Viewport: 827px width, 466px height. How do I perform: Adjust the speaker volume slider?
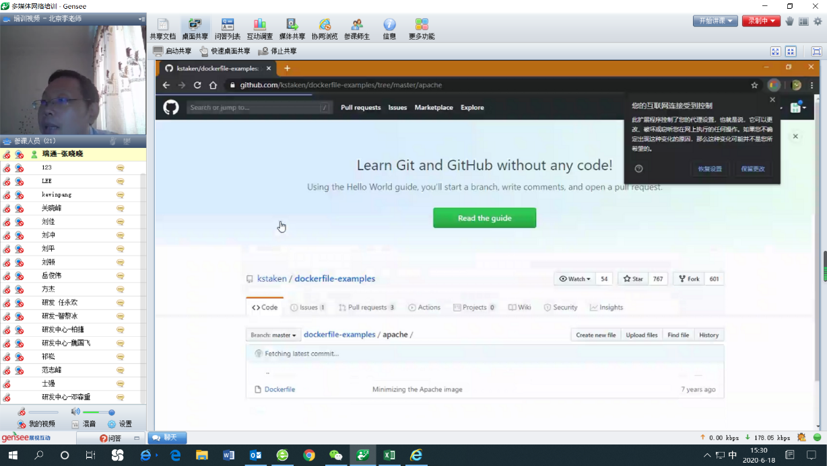click(x=97, y=412)
